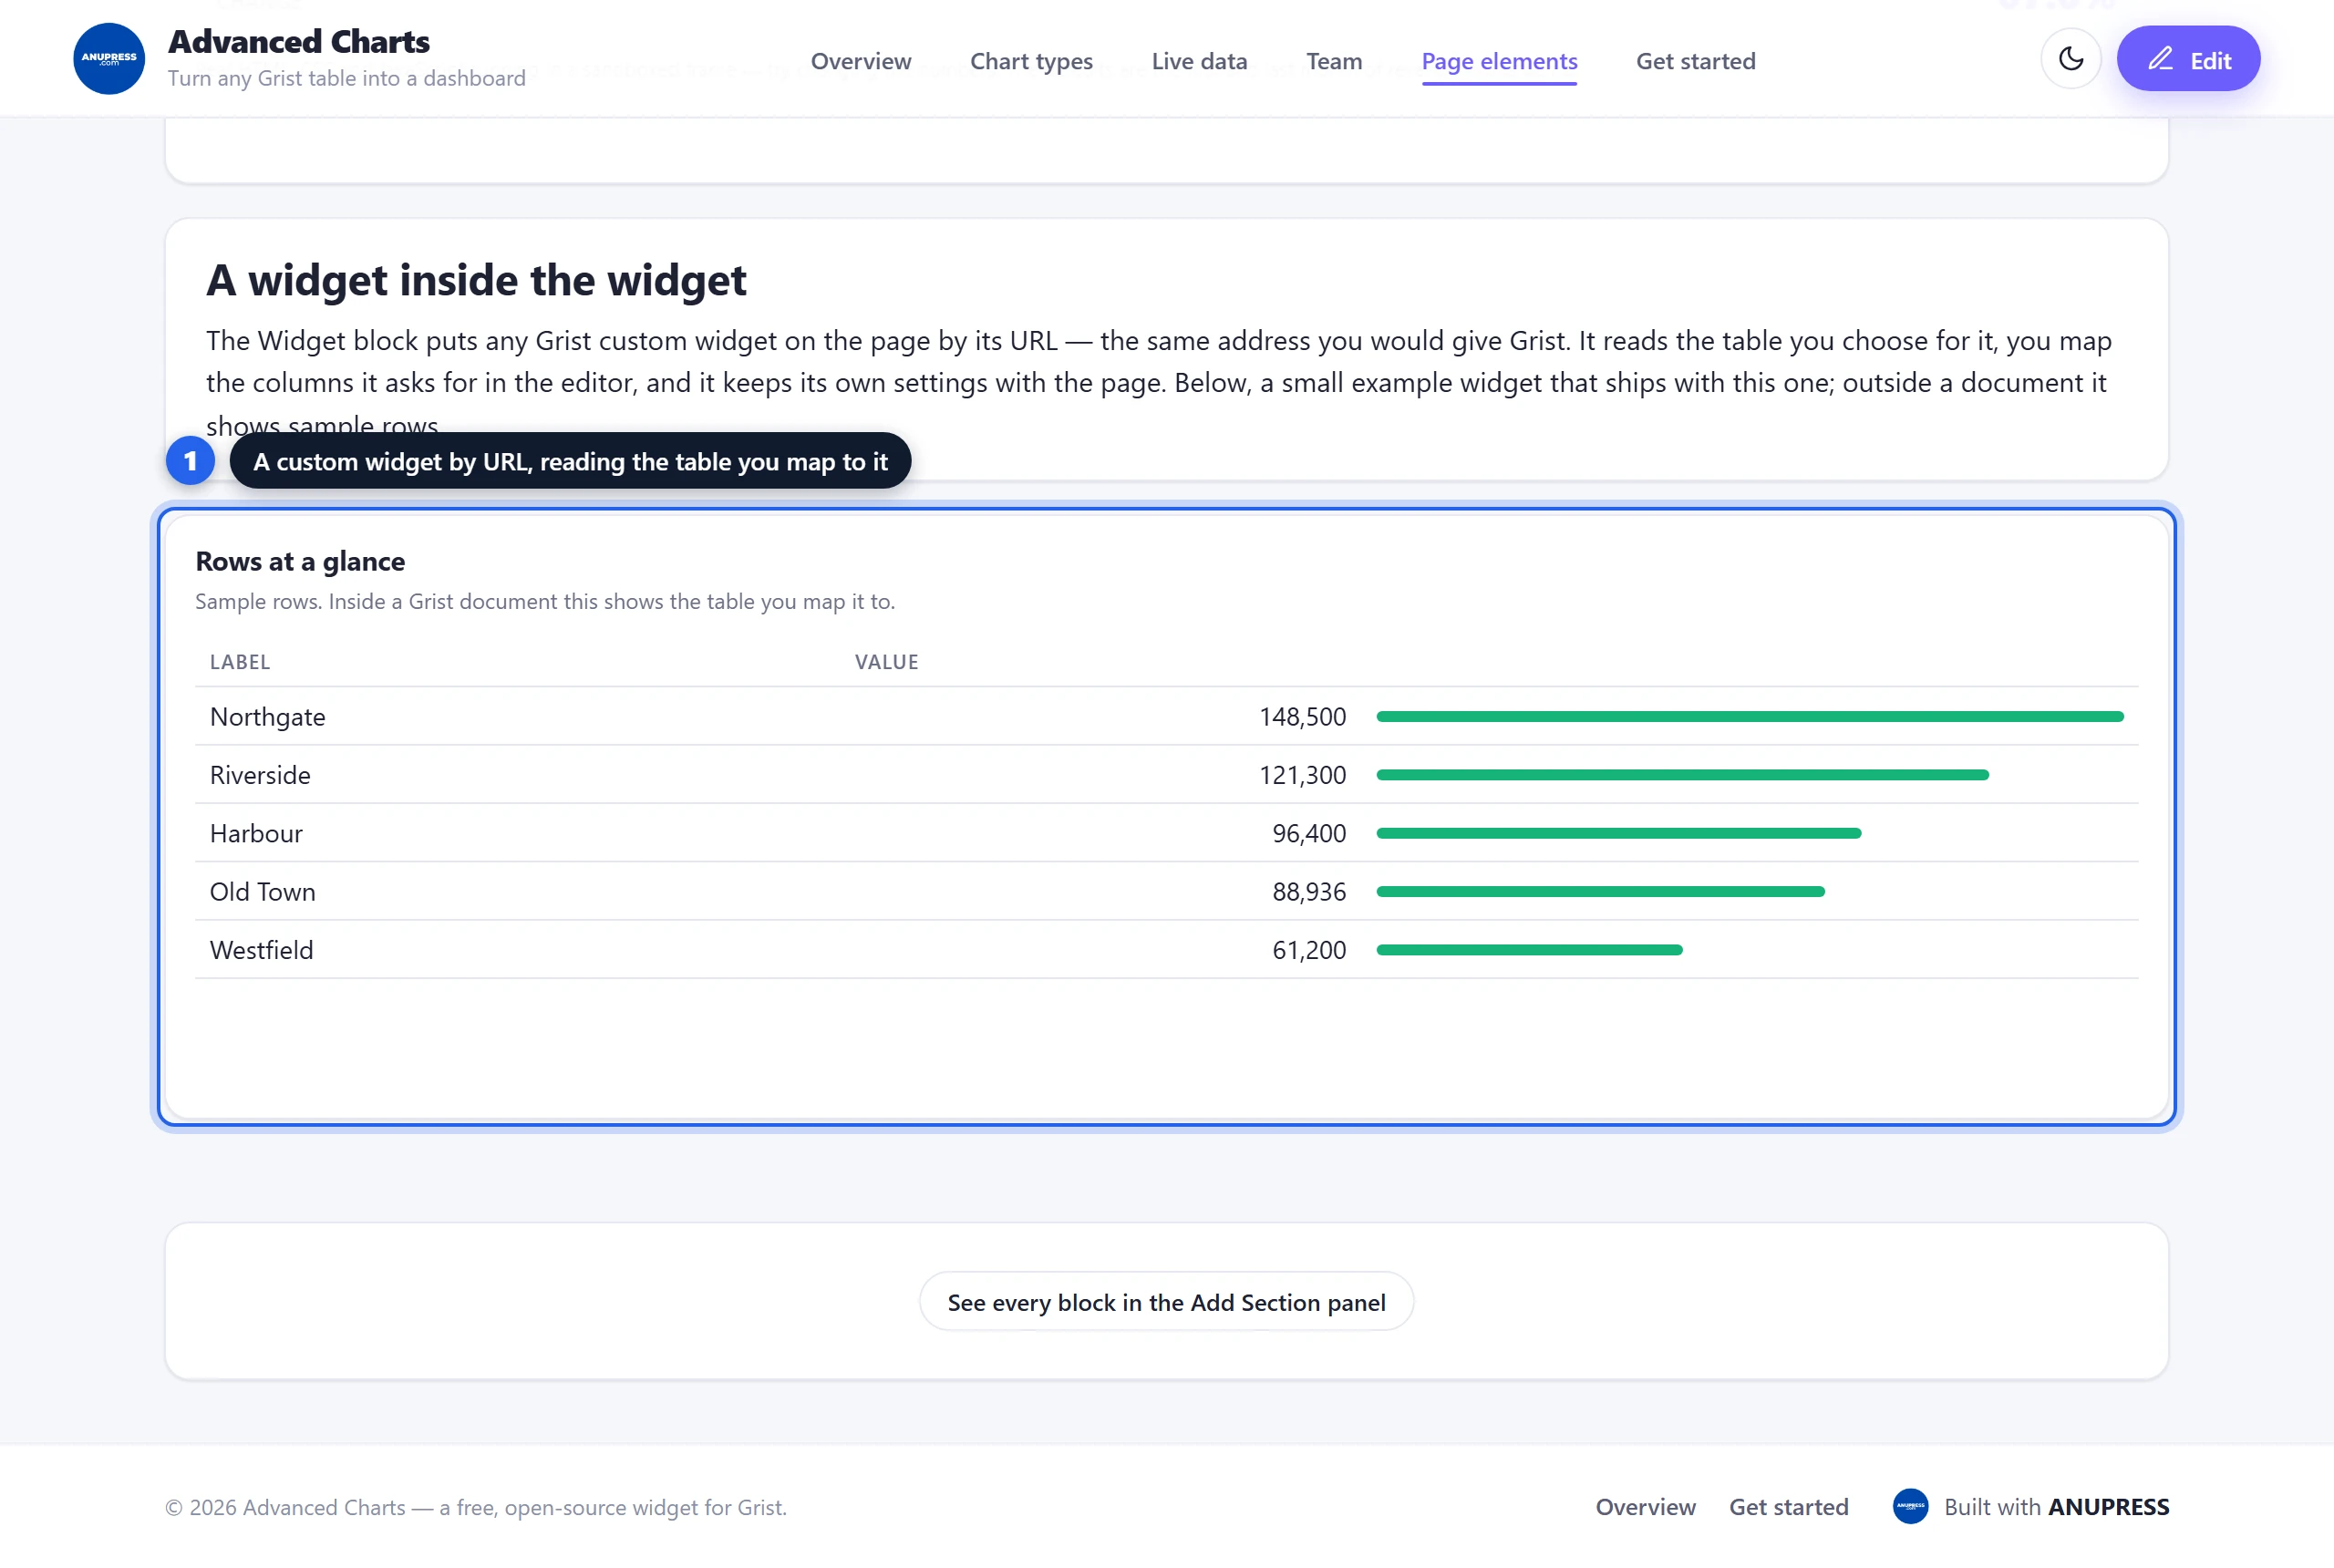Select the Old Town row label
The width and height of the screenshot is (2334, 1568).
click(x=262, y=892)
